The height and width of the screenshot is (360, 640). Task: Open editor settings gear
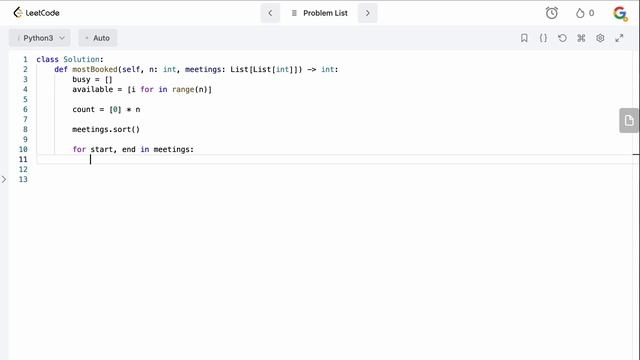point(600,38)
